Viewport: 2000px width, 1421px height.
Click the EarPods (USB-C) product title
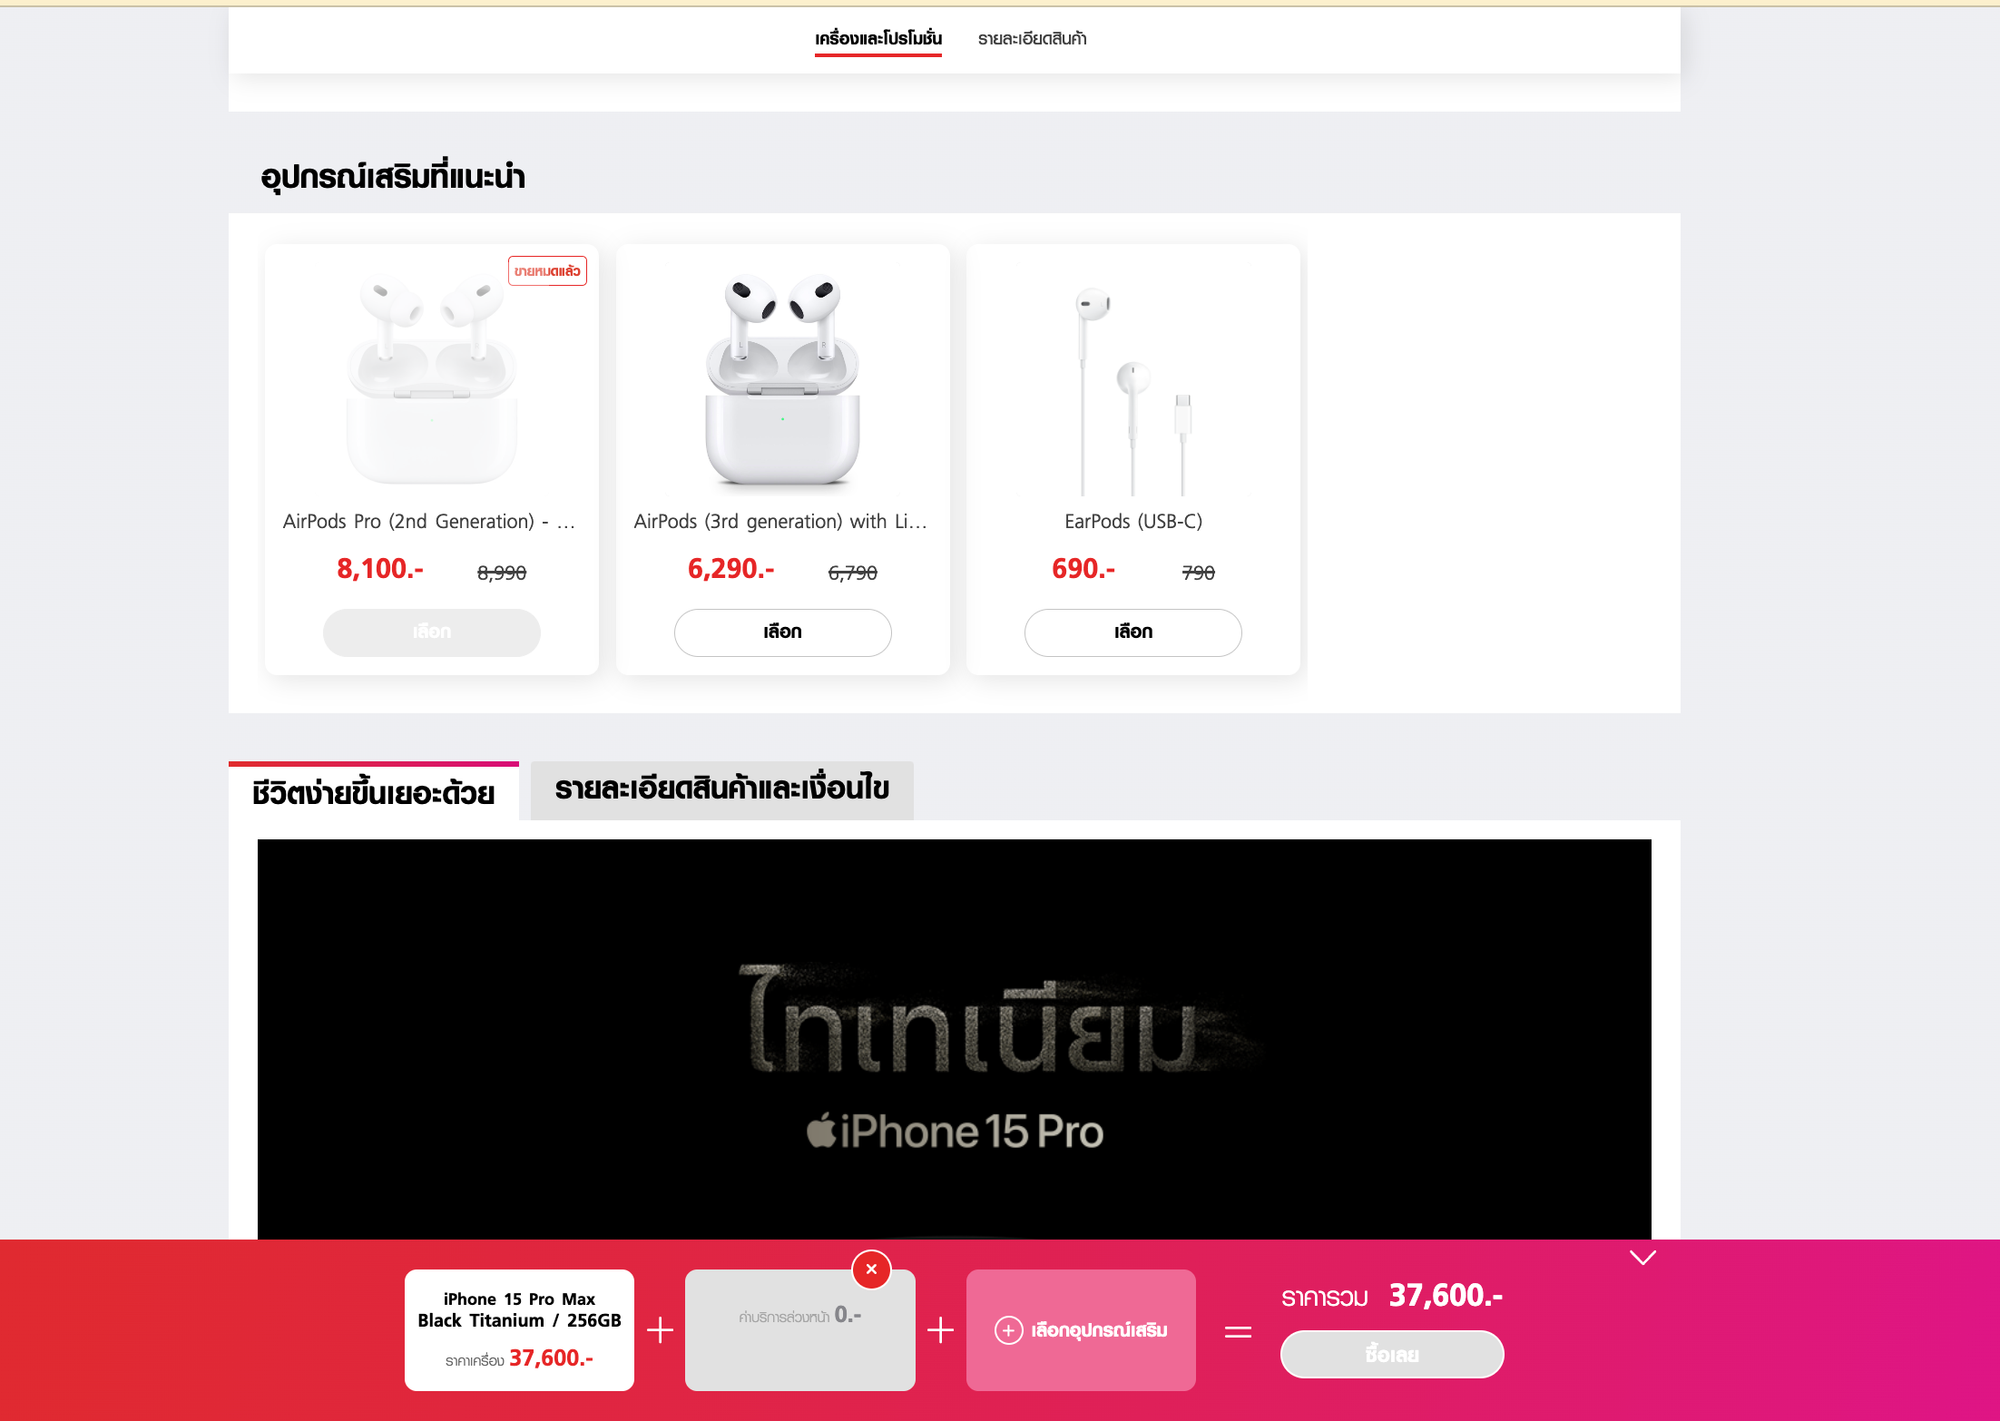pyautogui.click(x=1133, y=521)
